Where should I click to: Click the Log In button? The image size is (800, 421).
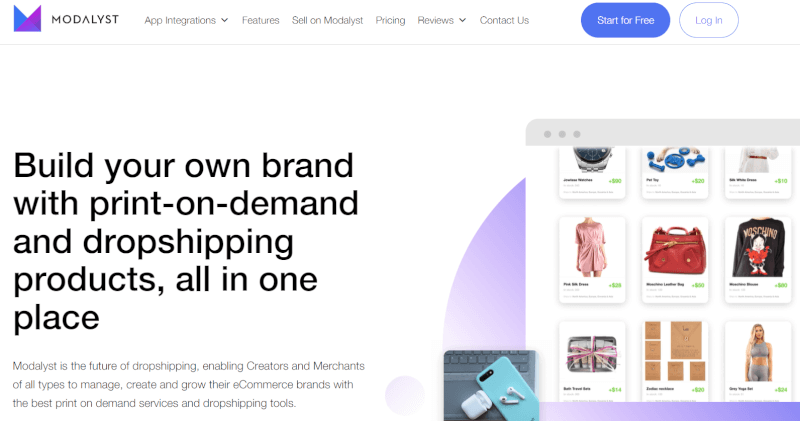tap(709, 20)
